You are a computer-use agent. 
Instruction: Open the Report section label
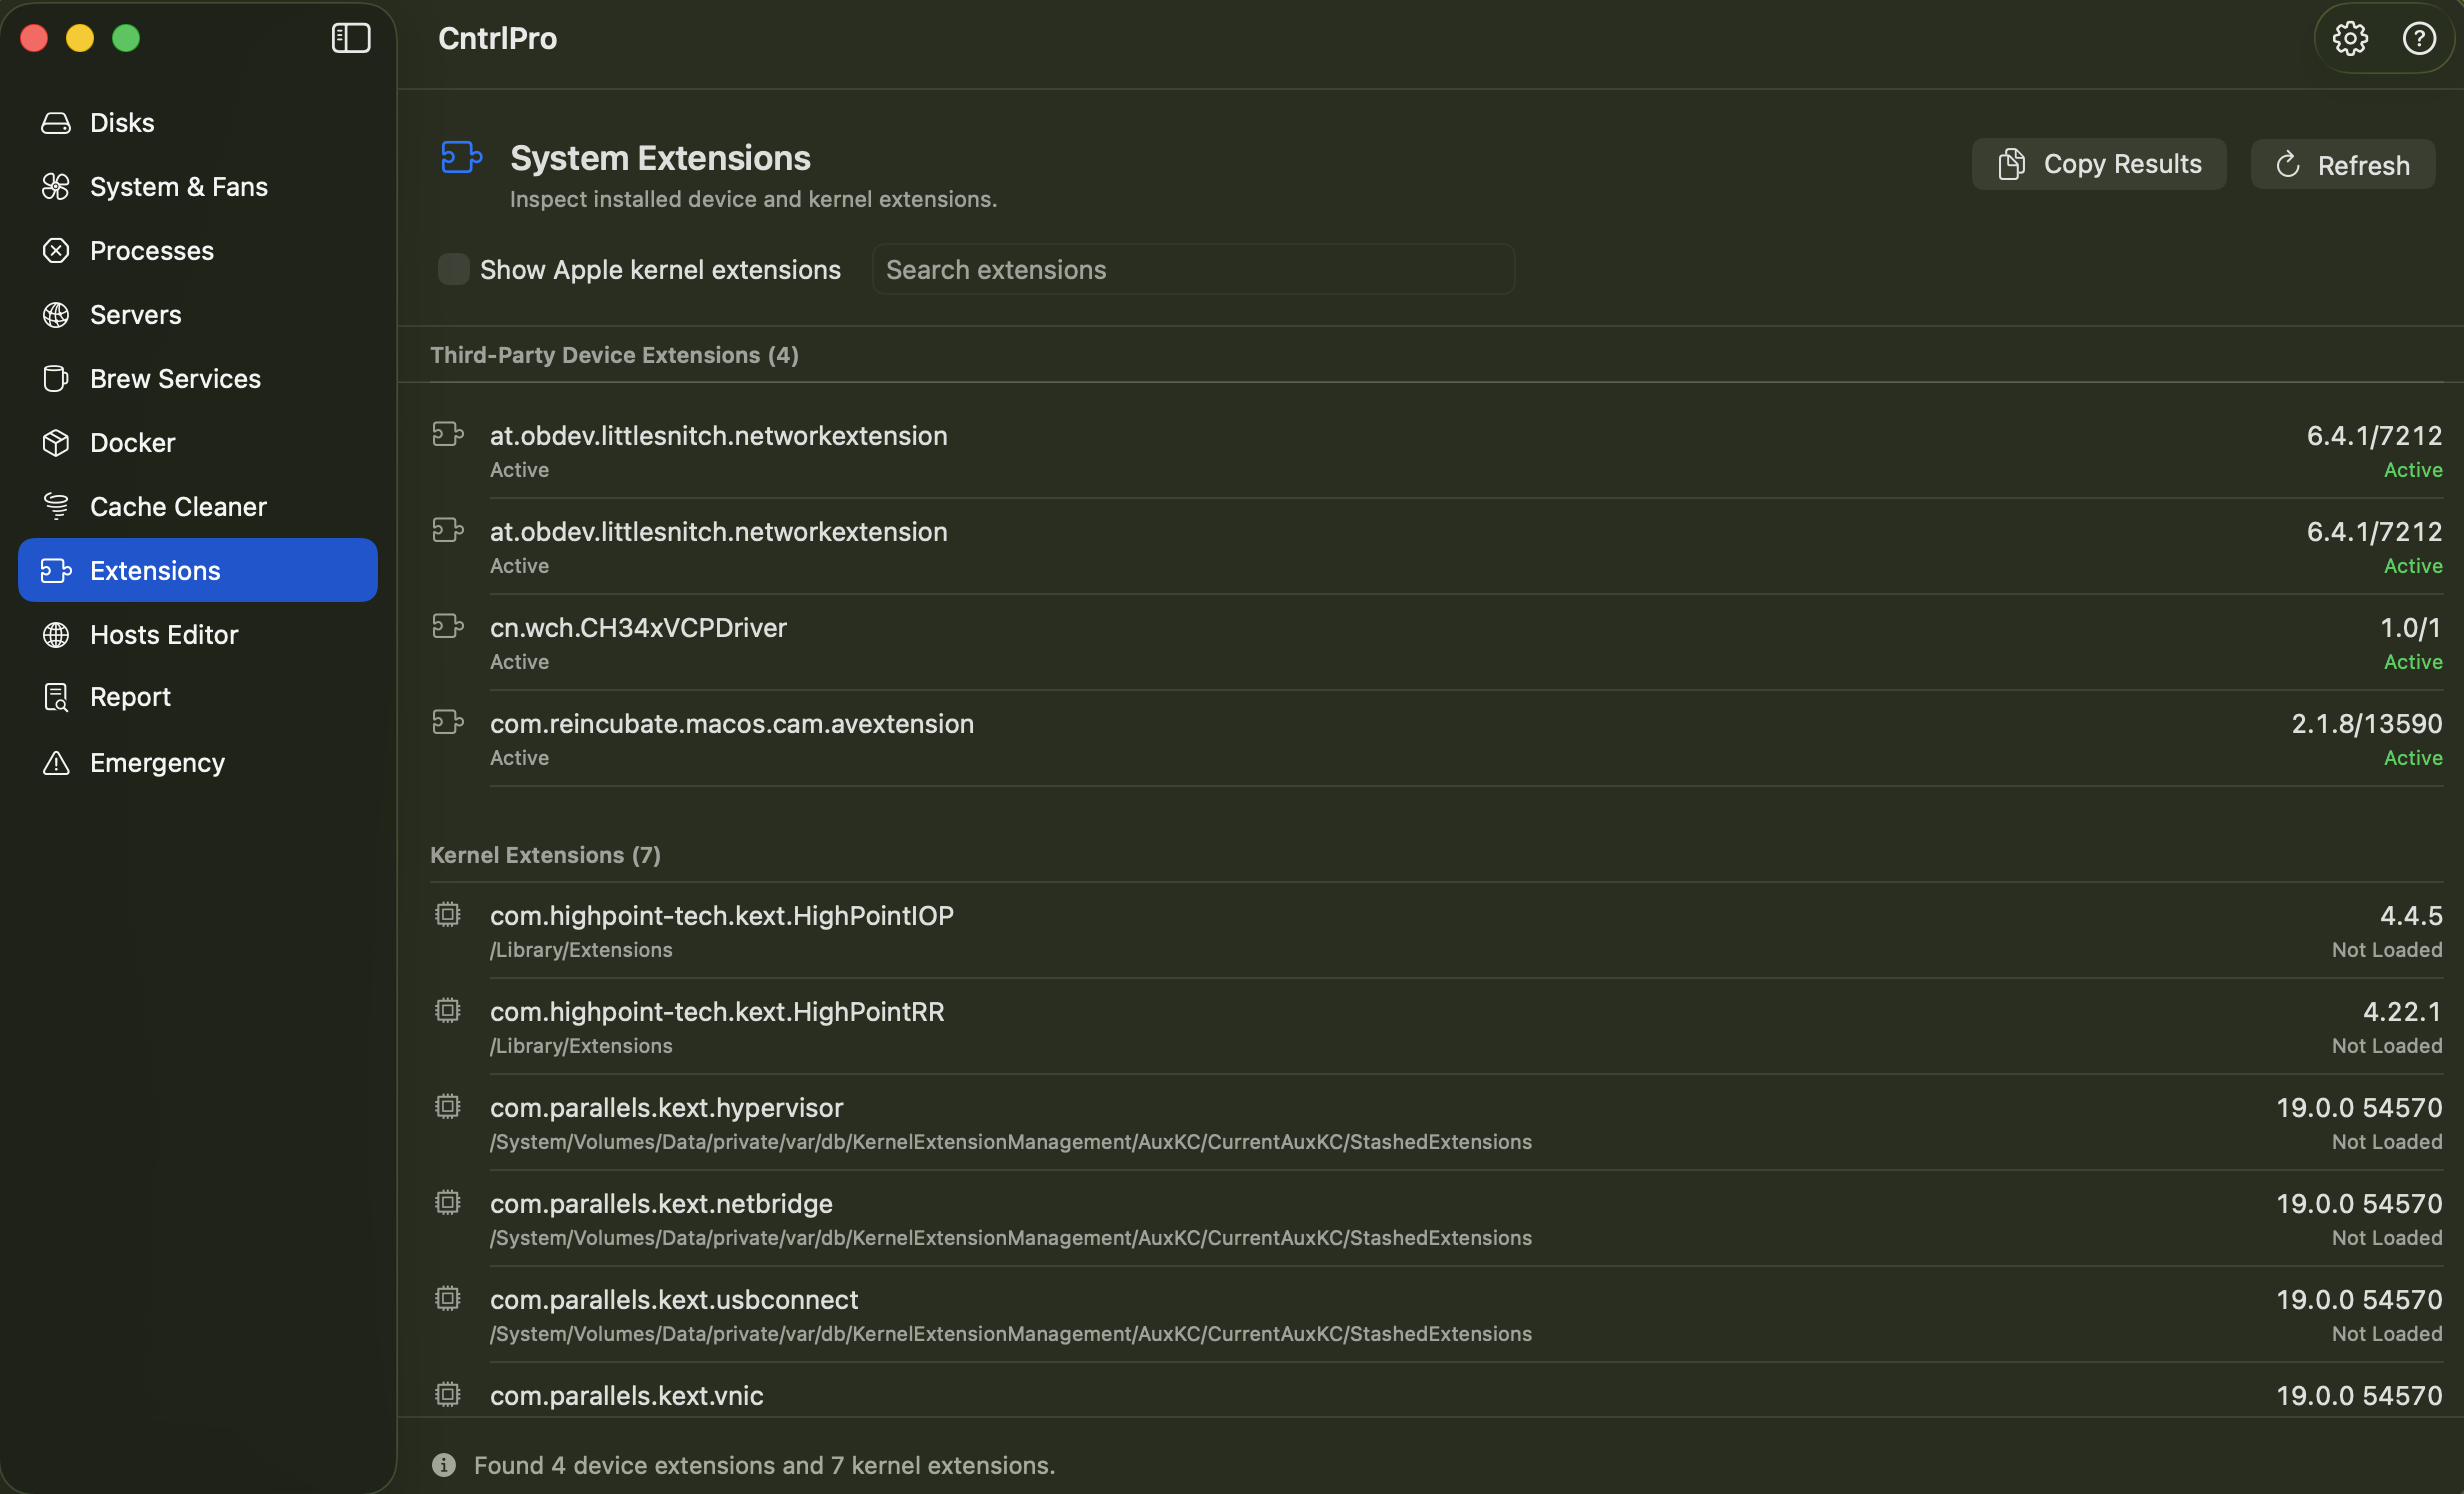click(131, 697)
